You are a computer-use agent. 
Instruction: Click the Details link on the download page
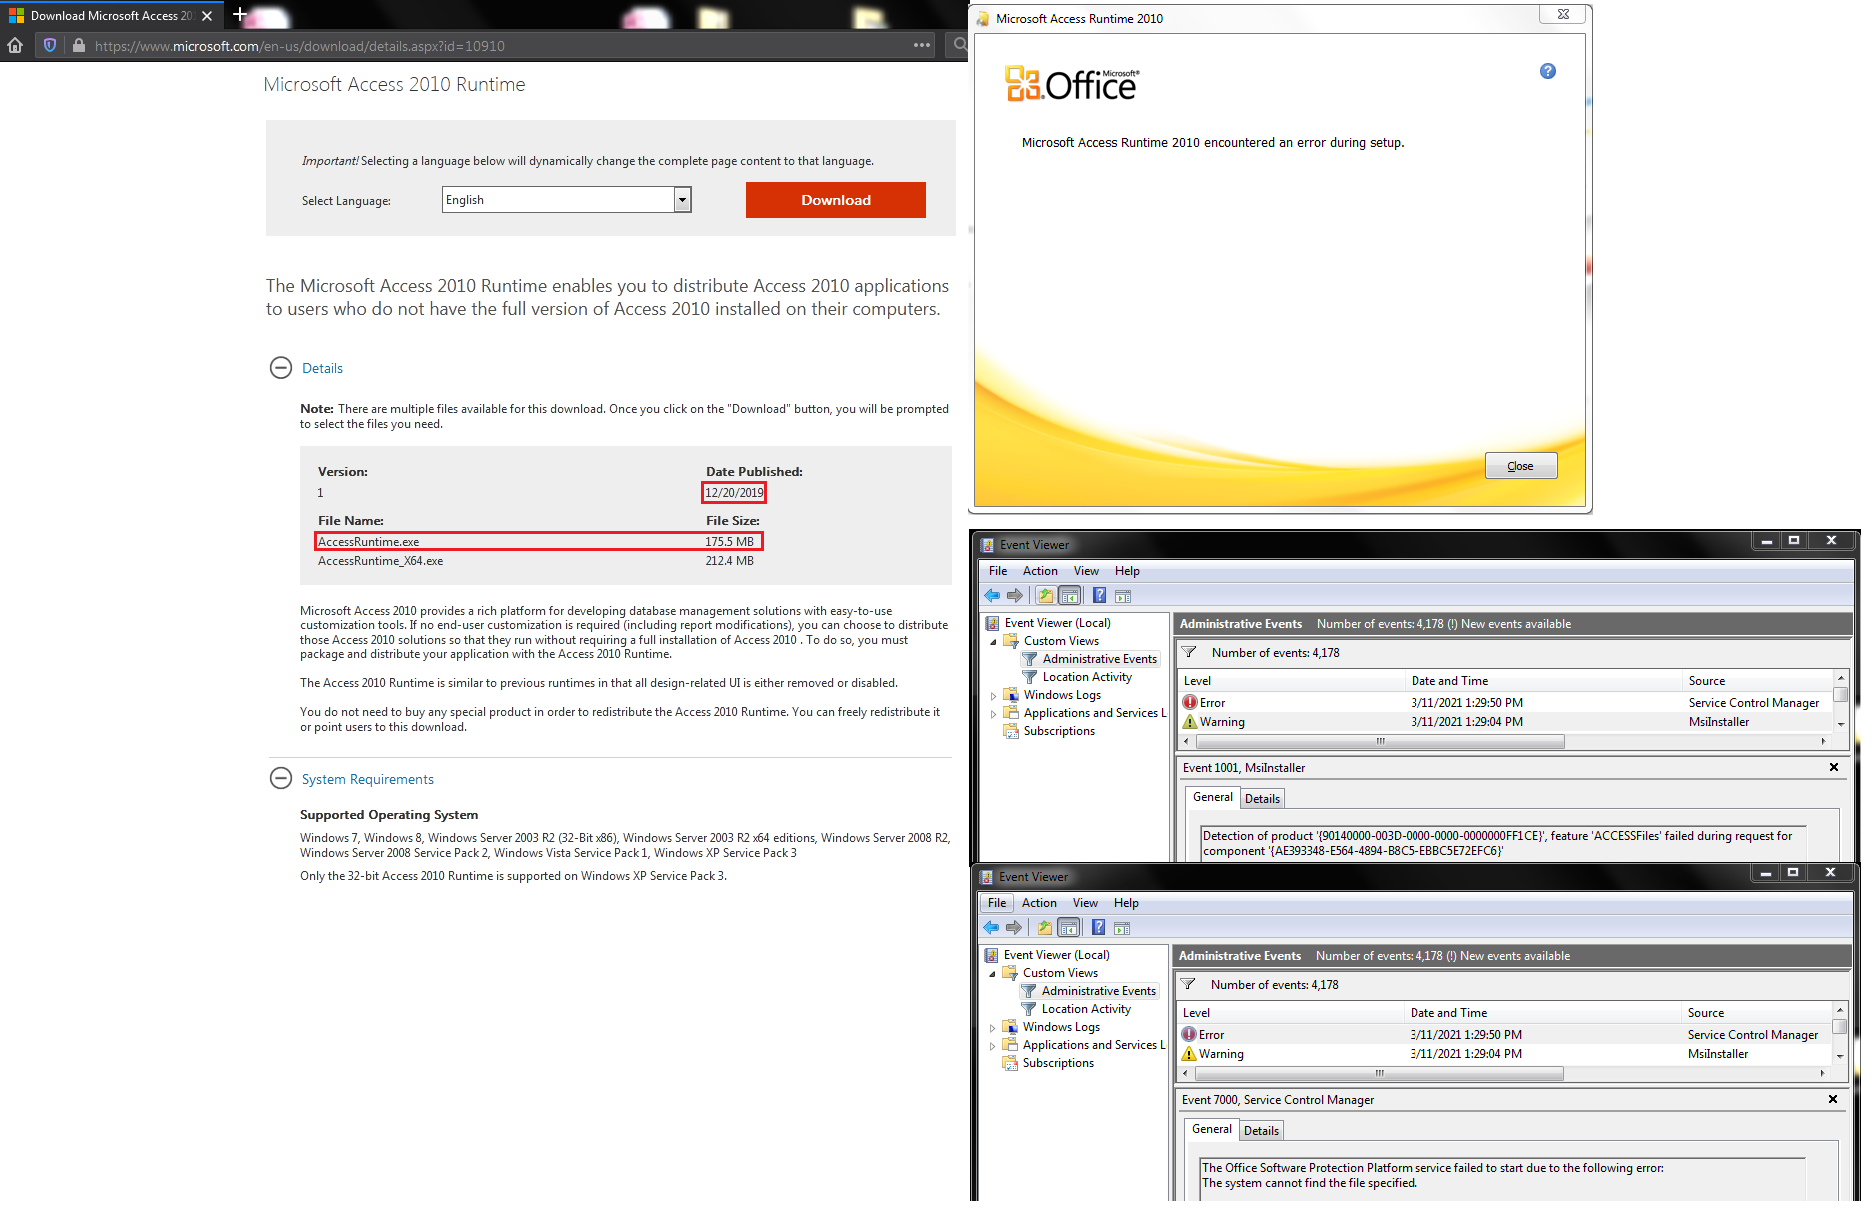click(x=322, y=368)
